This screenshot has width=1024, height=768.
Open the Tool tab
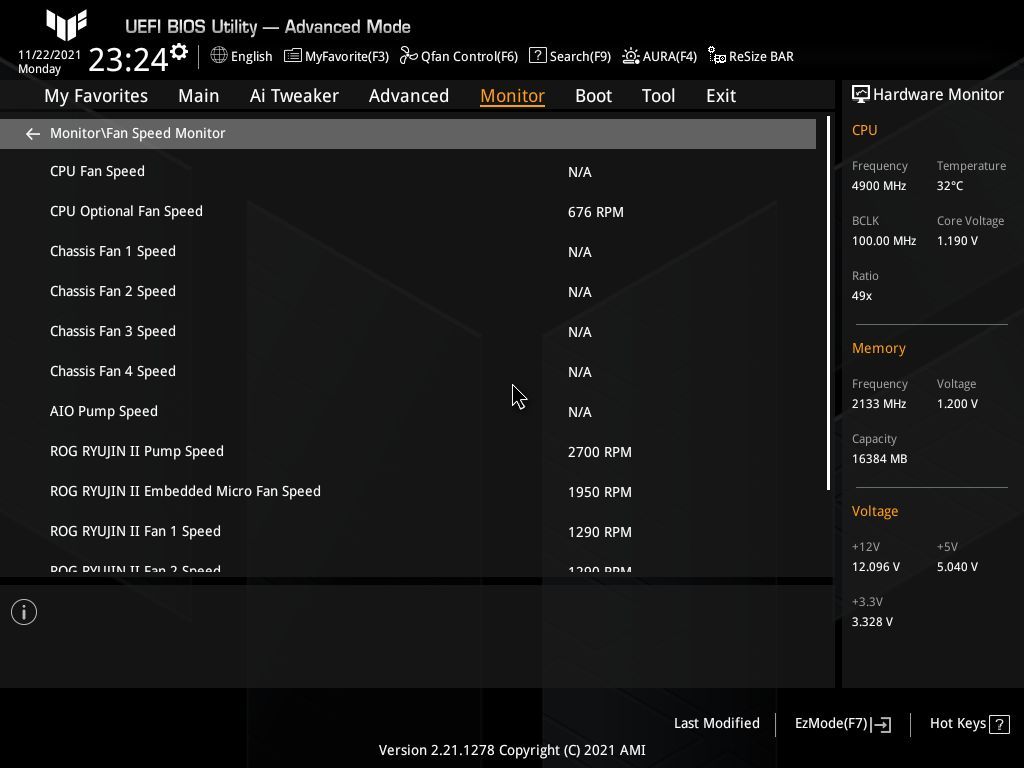(658, 95)
